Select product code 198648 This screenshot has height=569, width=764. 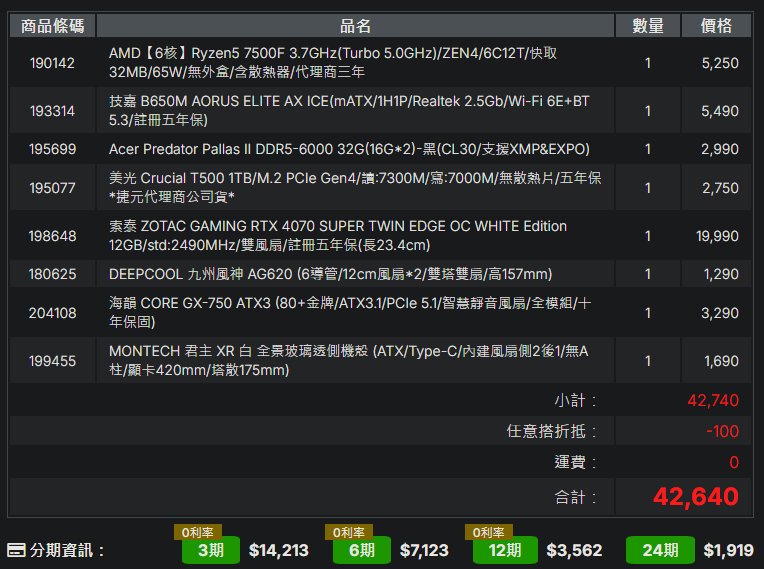click(x=52, y=236)
